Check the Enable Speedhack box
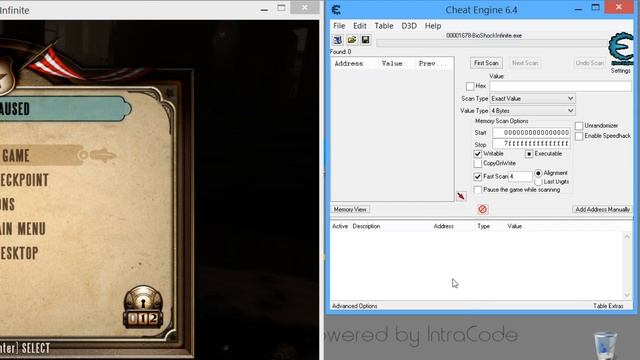Screen dimensions: 640x360 (x=579, y=136)
